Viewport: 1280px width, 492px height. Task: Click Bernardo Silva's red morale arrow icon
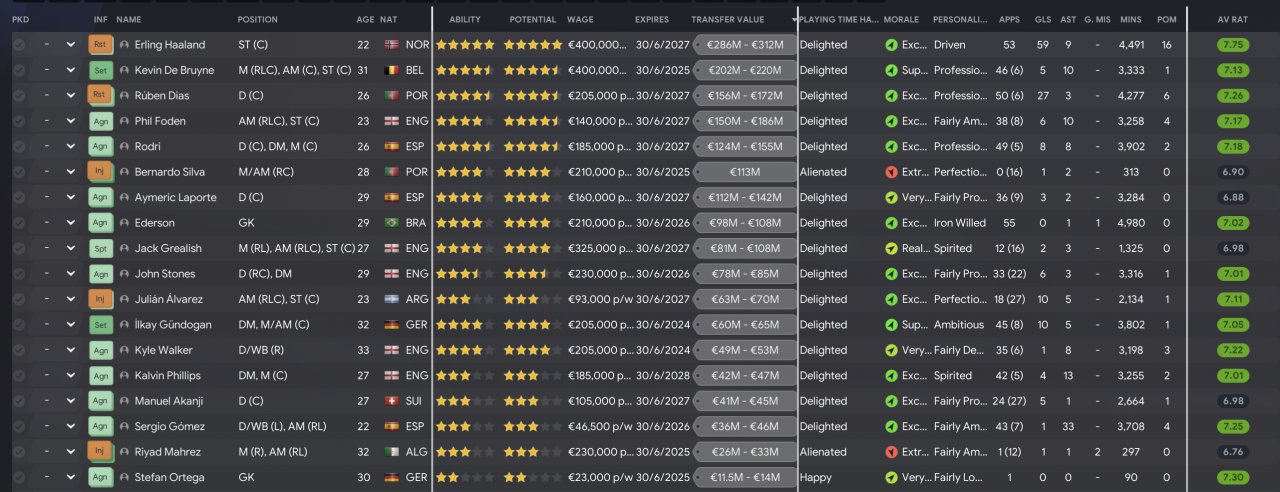pyautogui.click(x=891, y=172)
